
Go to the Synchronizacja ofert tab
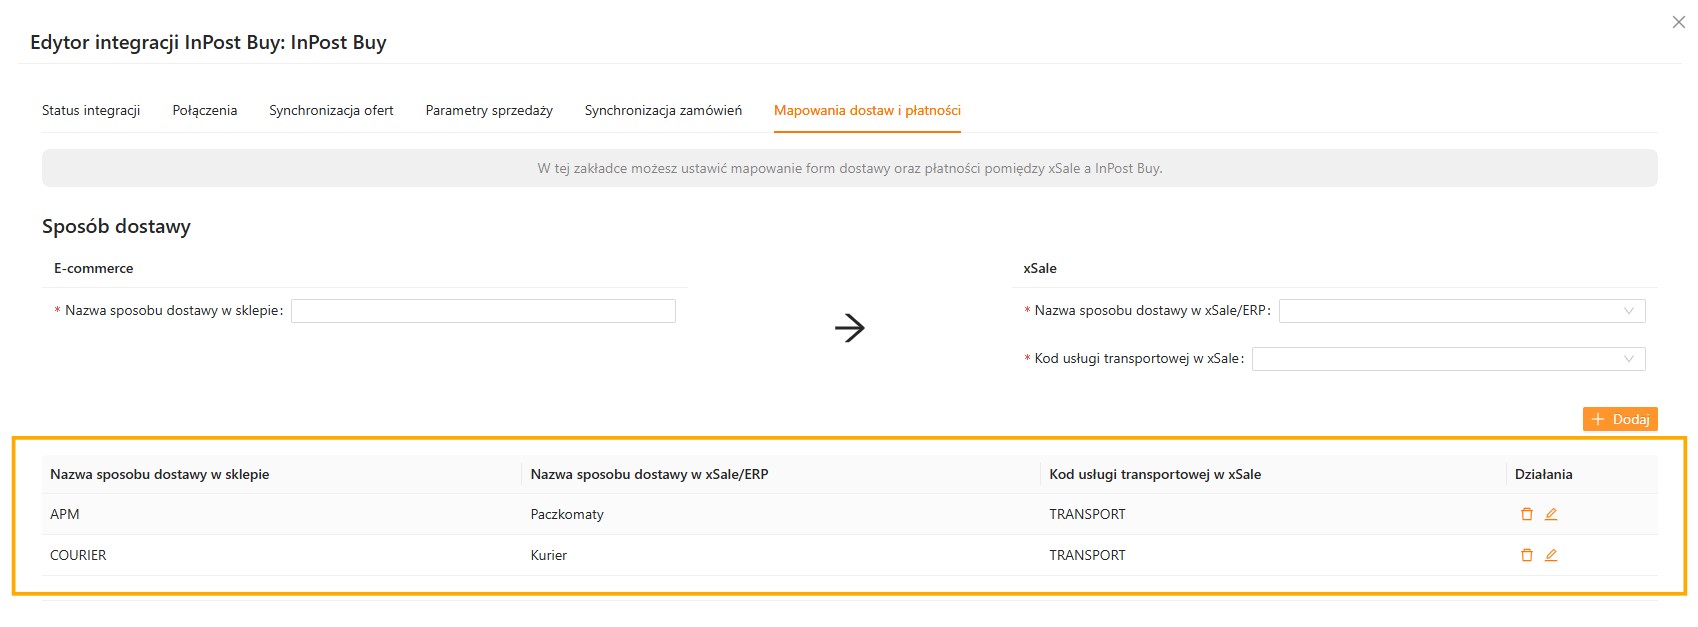click(x=331, y=110)
